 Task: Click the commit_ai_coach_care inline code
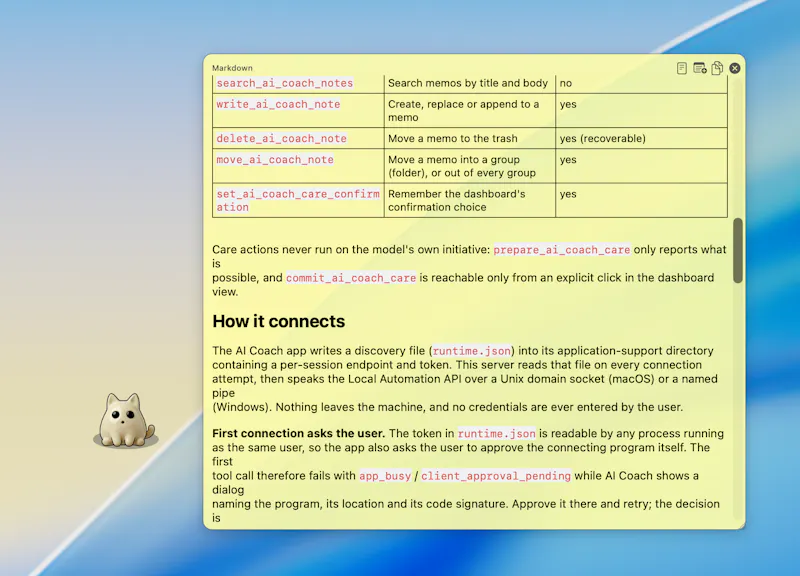351,278
